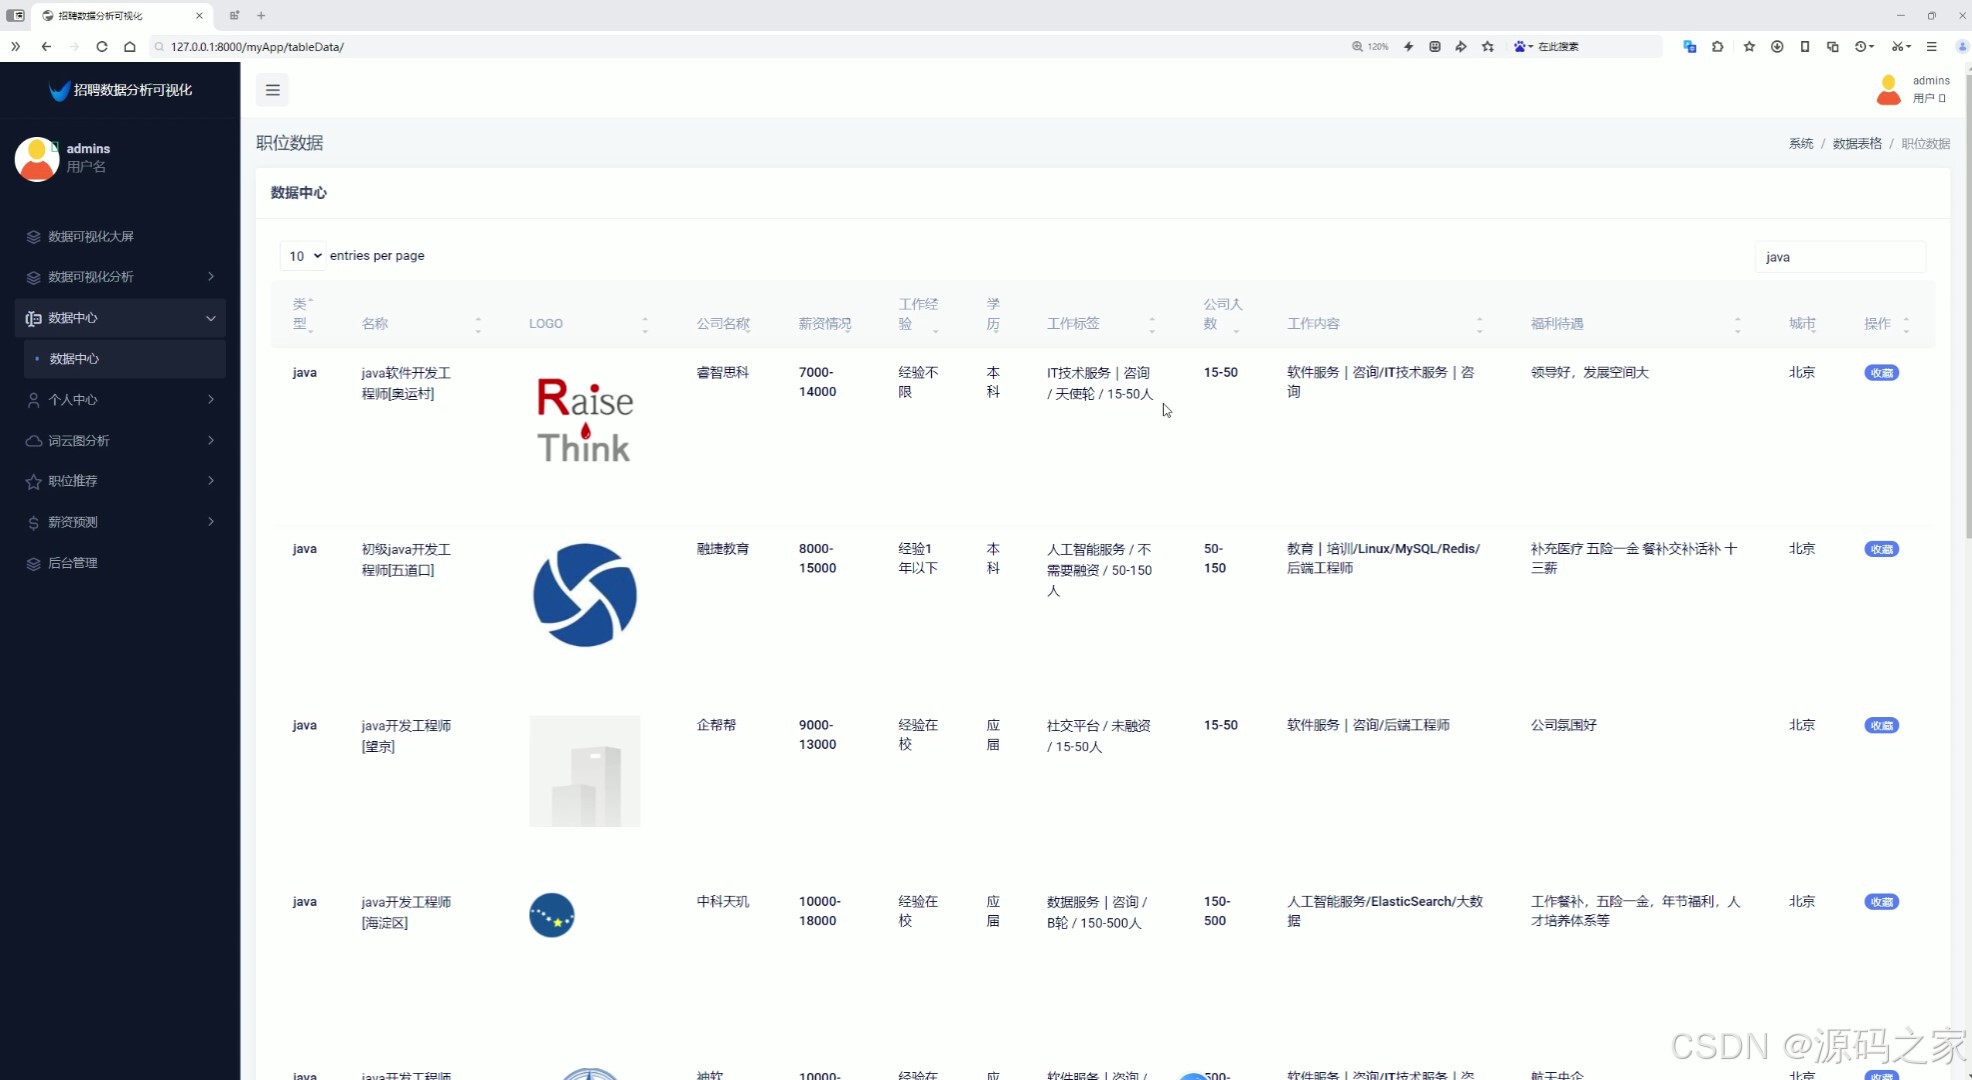Click the 数据表格 breadcrumb link

pyautogui.click(x=1856, y=144)
